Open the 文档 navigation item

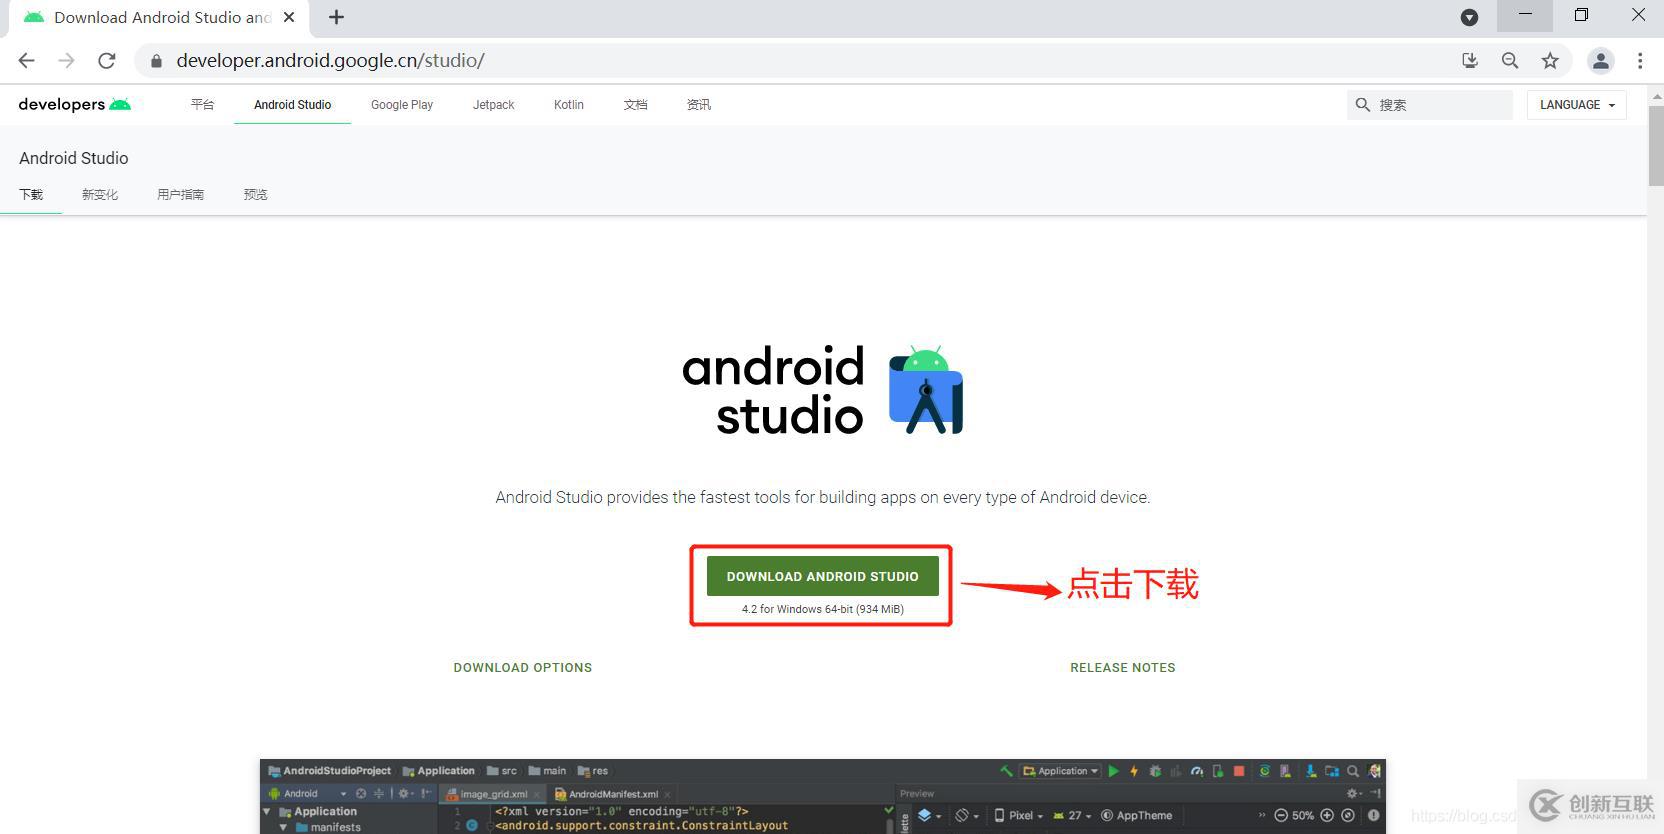coord(635,104)
